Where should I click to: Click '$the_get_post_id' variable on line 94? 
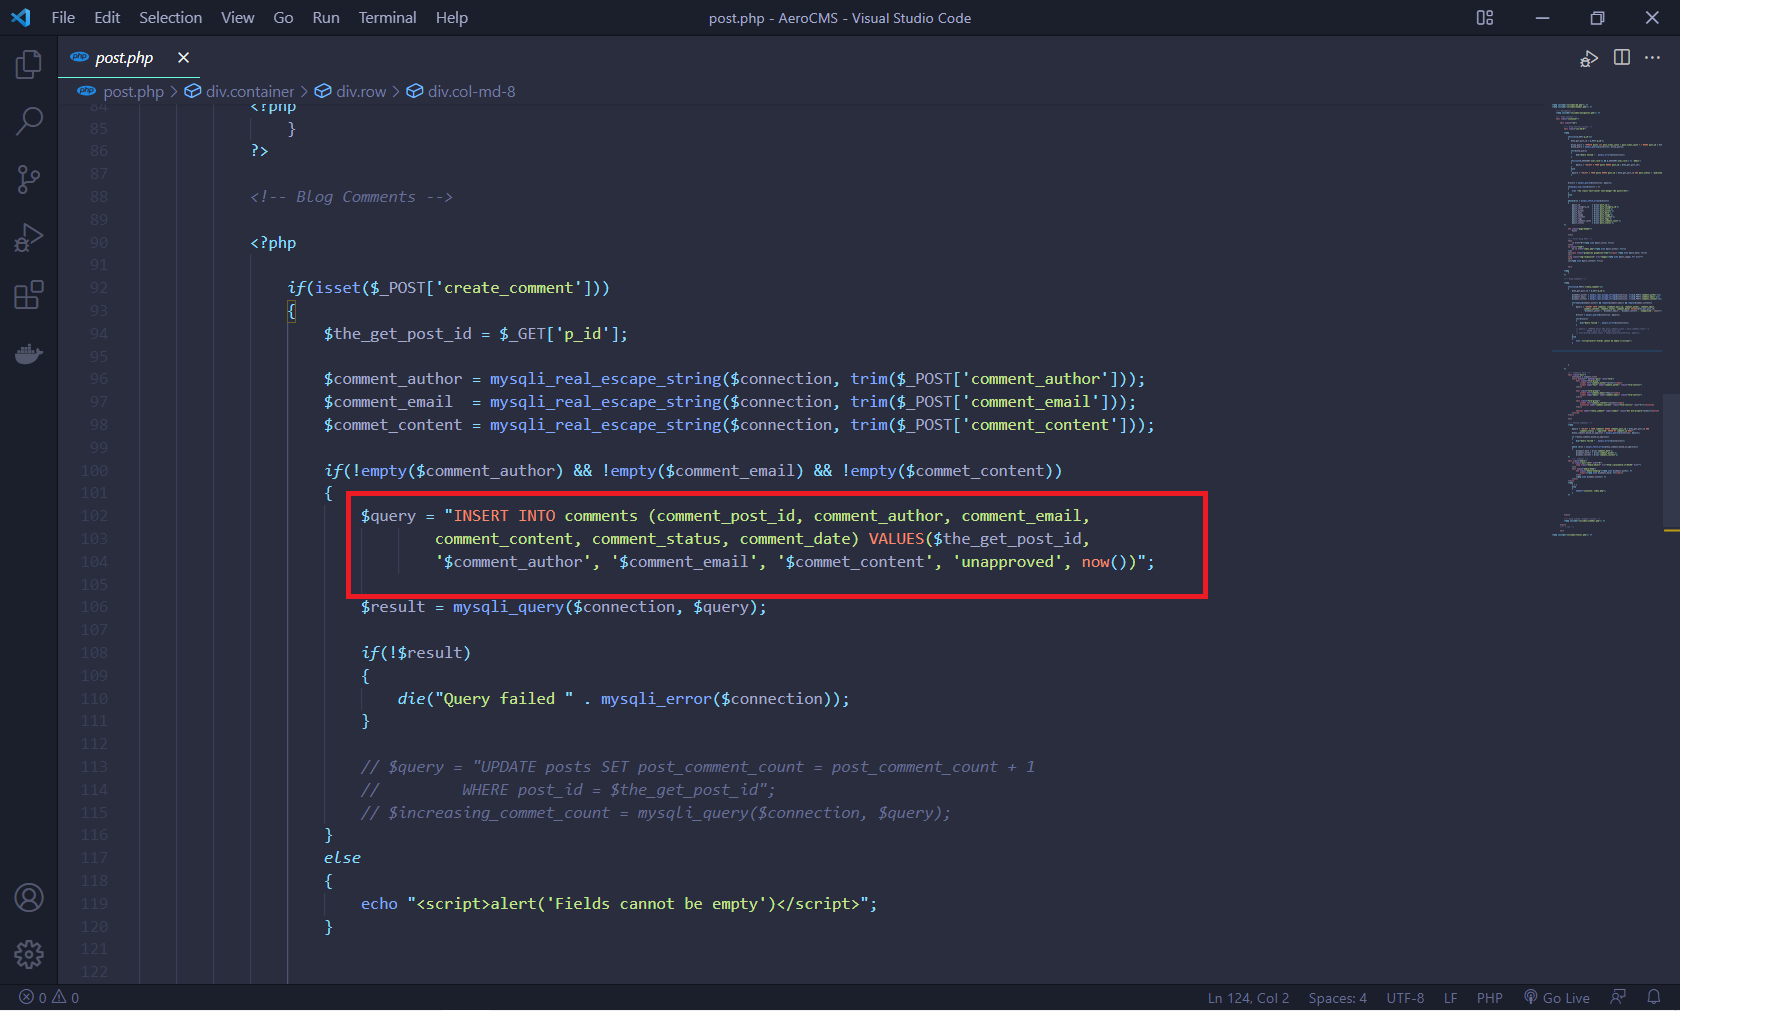point(397,334)
